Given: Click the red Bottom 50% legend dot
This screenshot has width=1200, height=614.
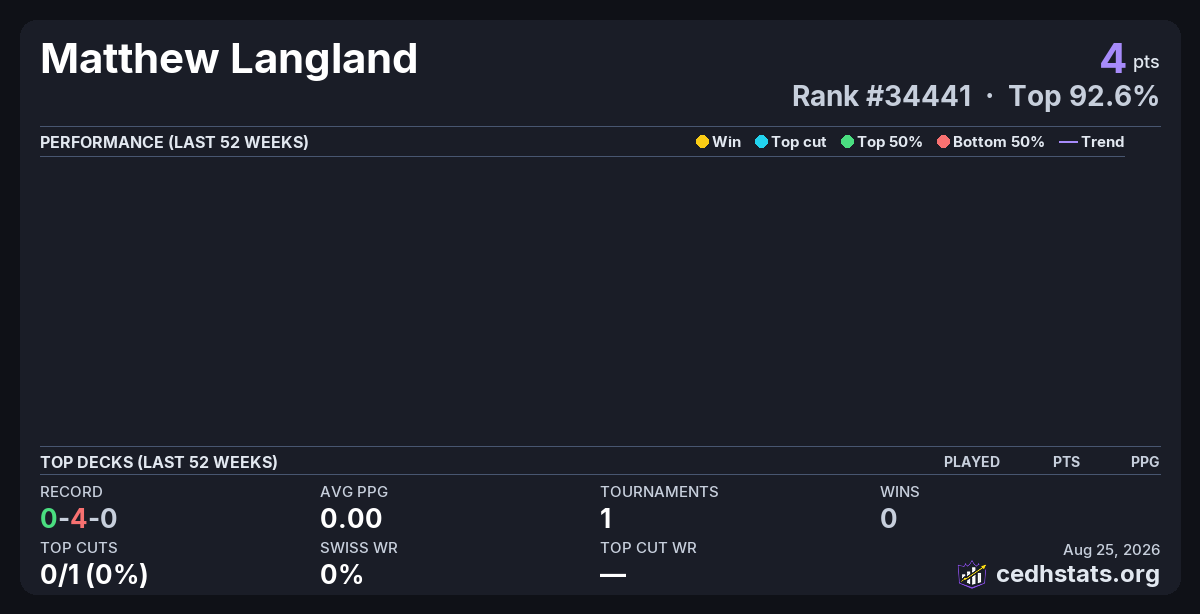Looking at the screenshot, I should [x=943, y=142].
